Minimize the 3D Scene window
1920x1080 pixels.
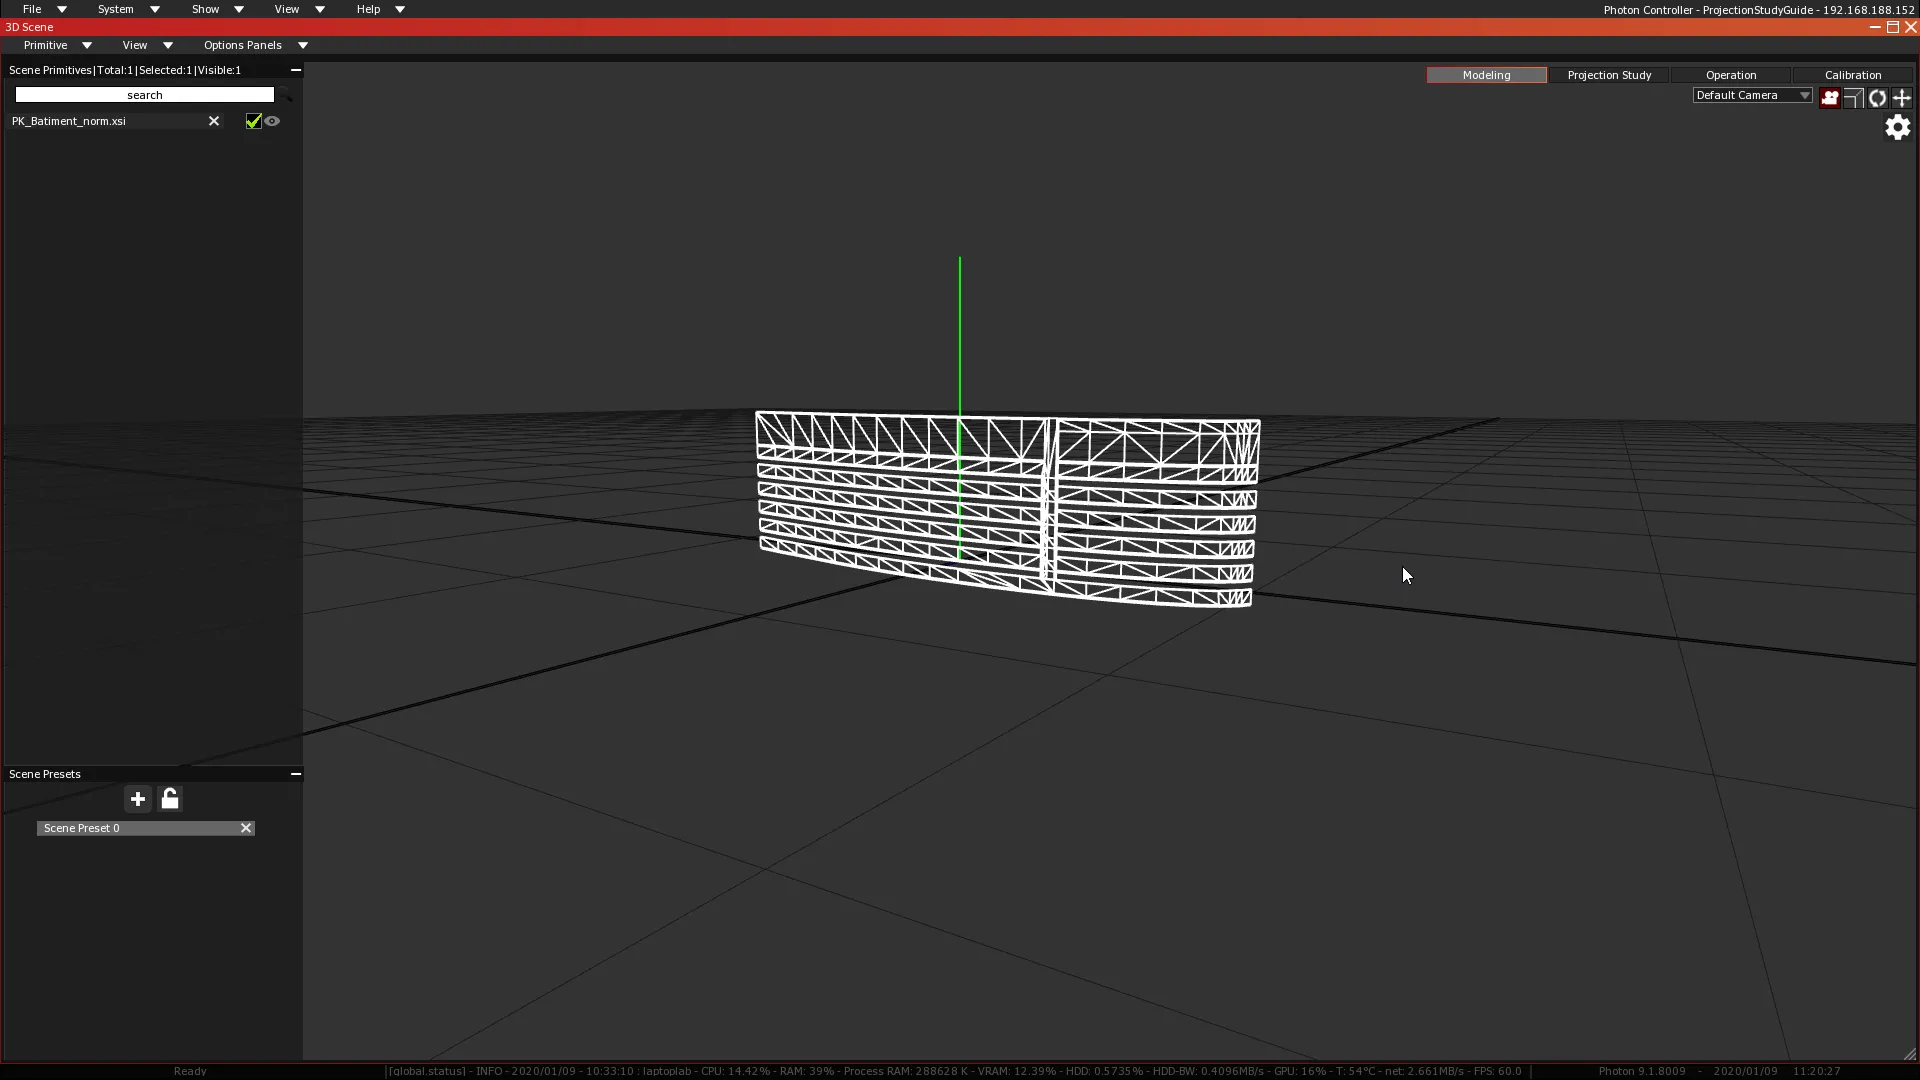[1875, 27]
